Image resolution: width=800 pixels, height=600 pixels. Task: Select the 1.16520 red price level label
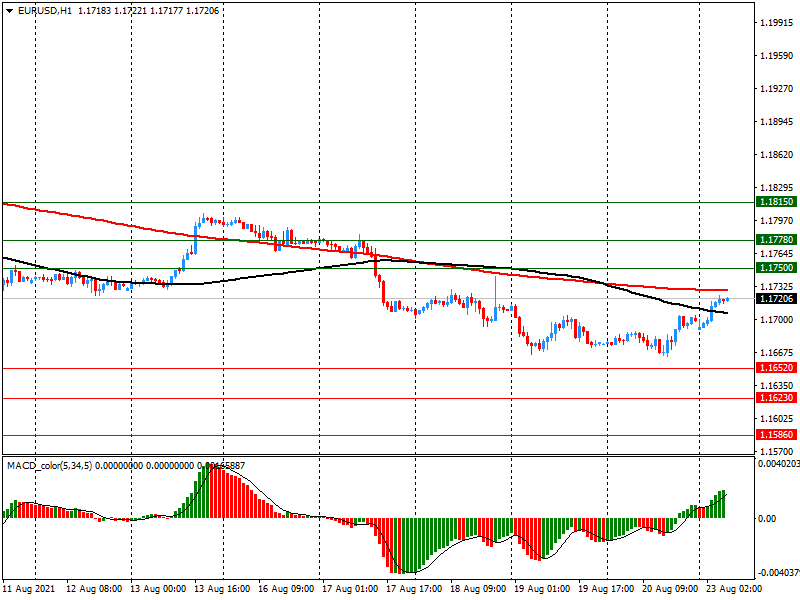click(x=777, y=368)
